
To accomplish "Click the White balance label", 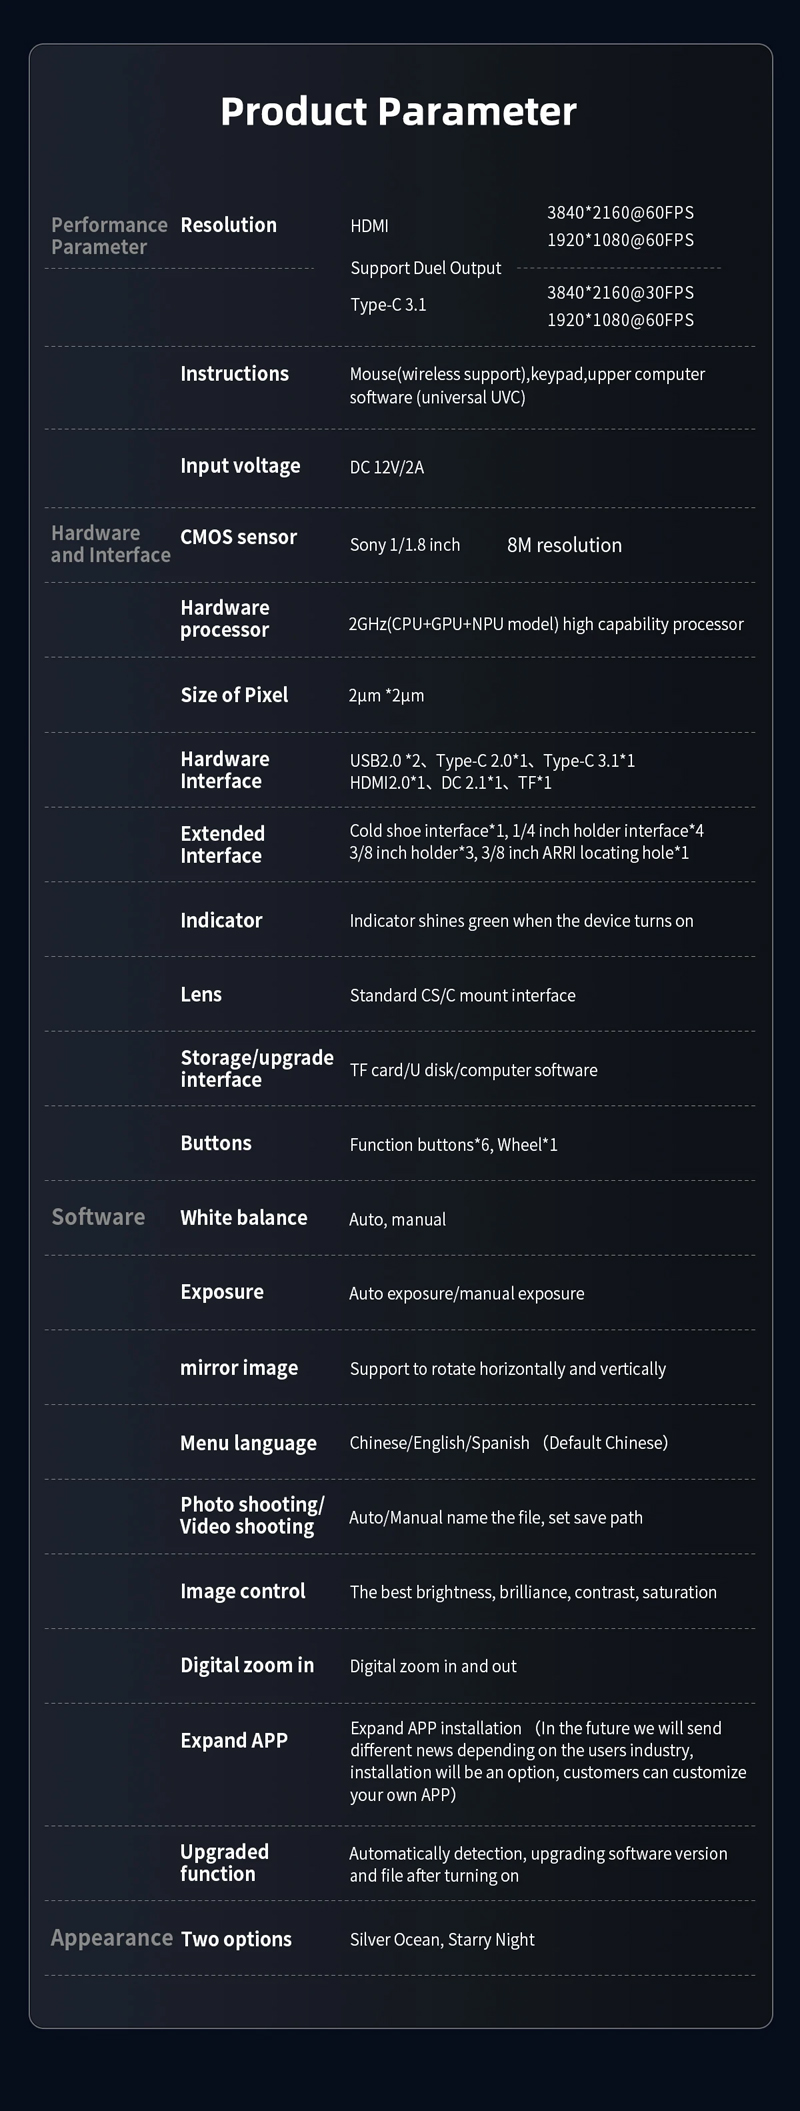I will (243, 1218).
